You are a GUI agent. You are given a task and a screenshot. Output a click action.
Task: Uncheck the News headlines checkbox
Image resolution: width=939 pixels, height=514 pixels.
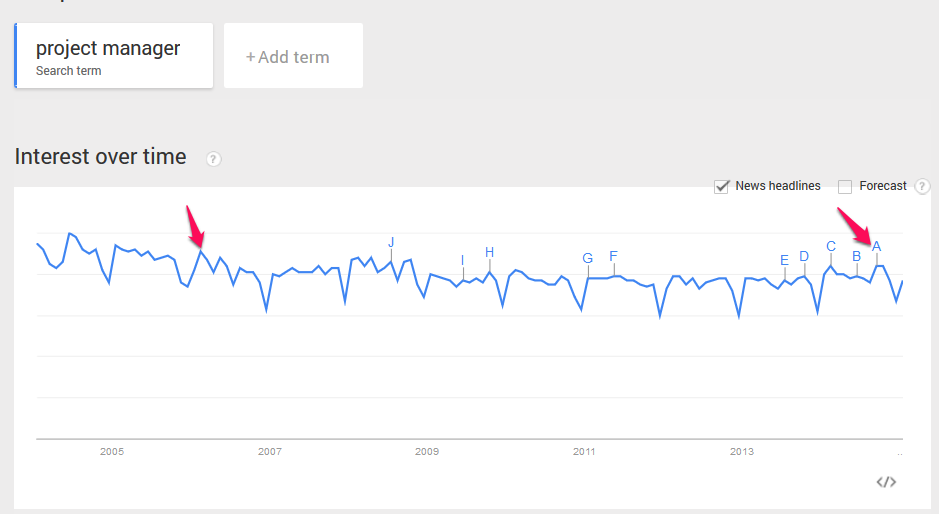[x=722, y=186]
